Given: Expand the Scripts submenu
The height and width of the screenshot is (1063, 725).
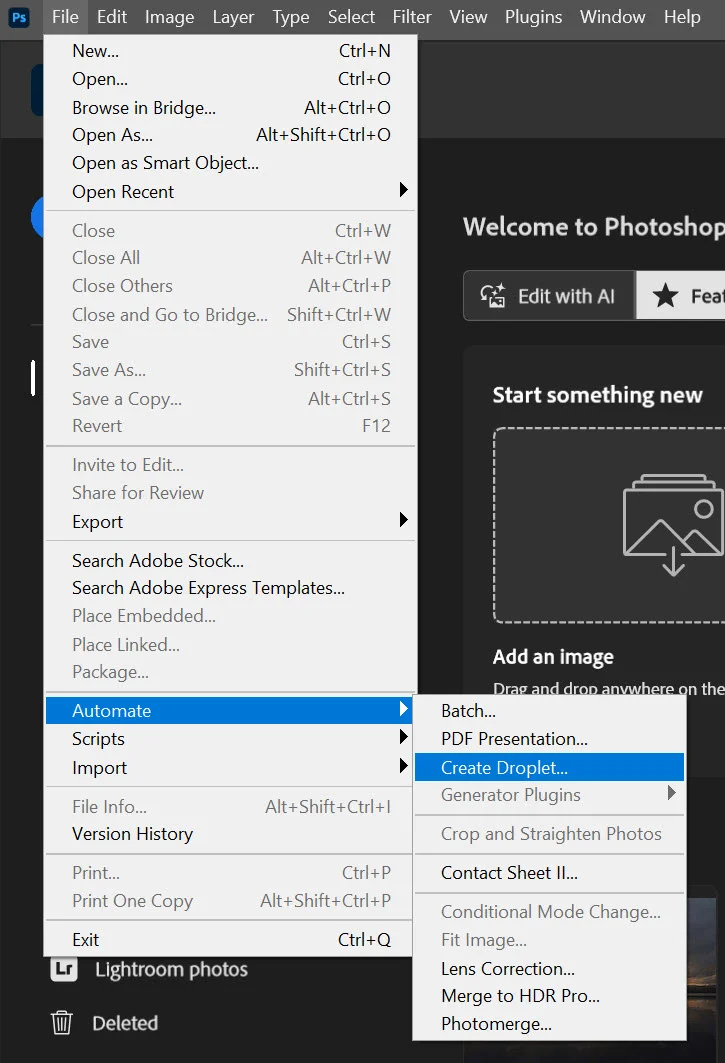Looking at the screenshot, I should [x=229, y=739].
